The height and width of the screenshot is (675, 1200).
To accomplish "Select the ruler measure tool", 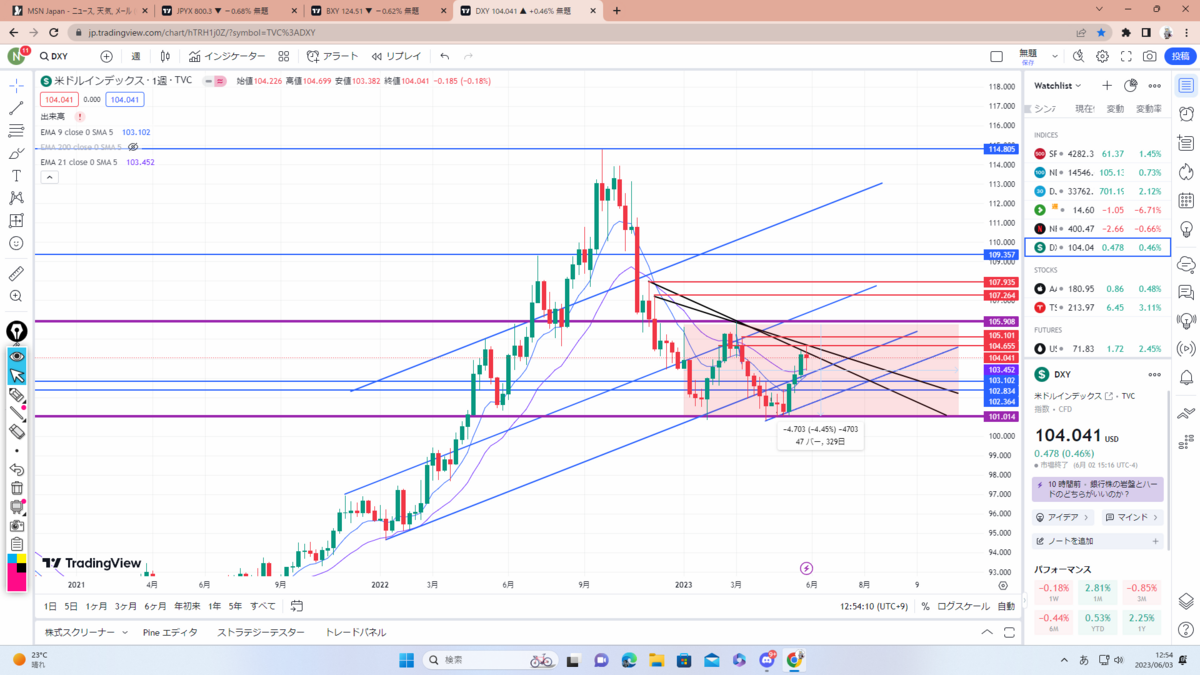I will point(16,273).
